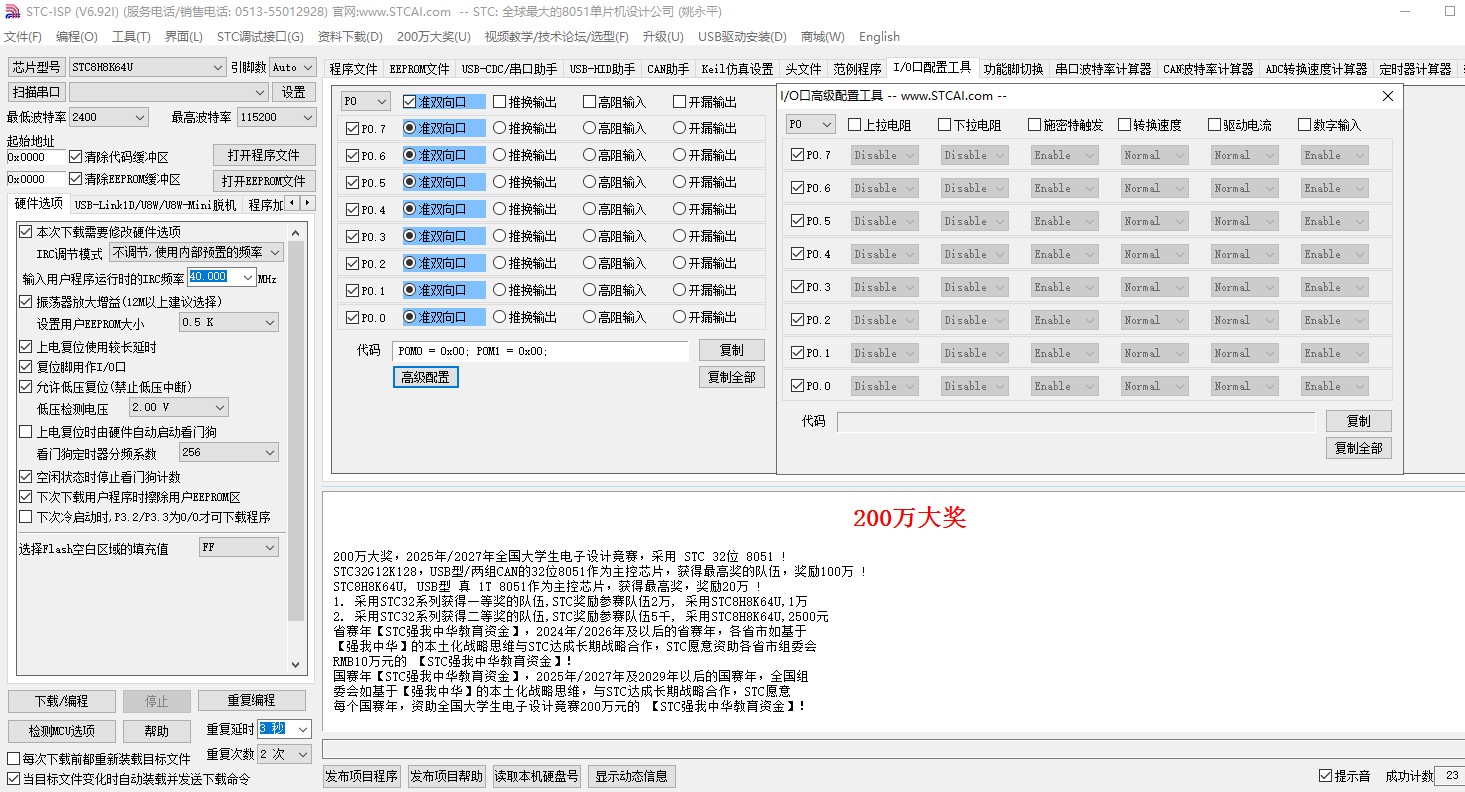Click the 串口 port selection combo box
Image resolution: width=1465 pixels, height=792 pixels.
click(x=169, y=92)
